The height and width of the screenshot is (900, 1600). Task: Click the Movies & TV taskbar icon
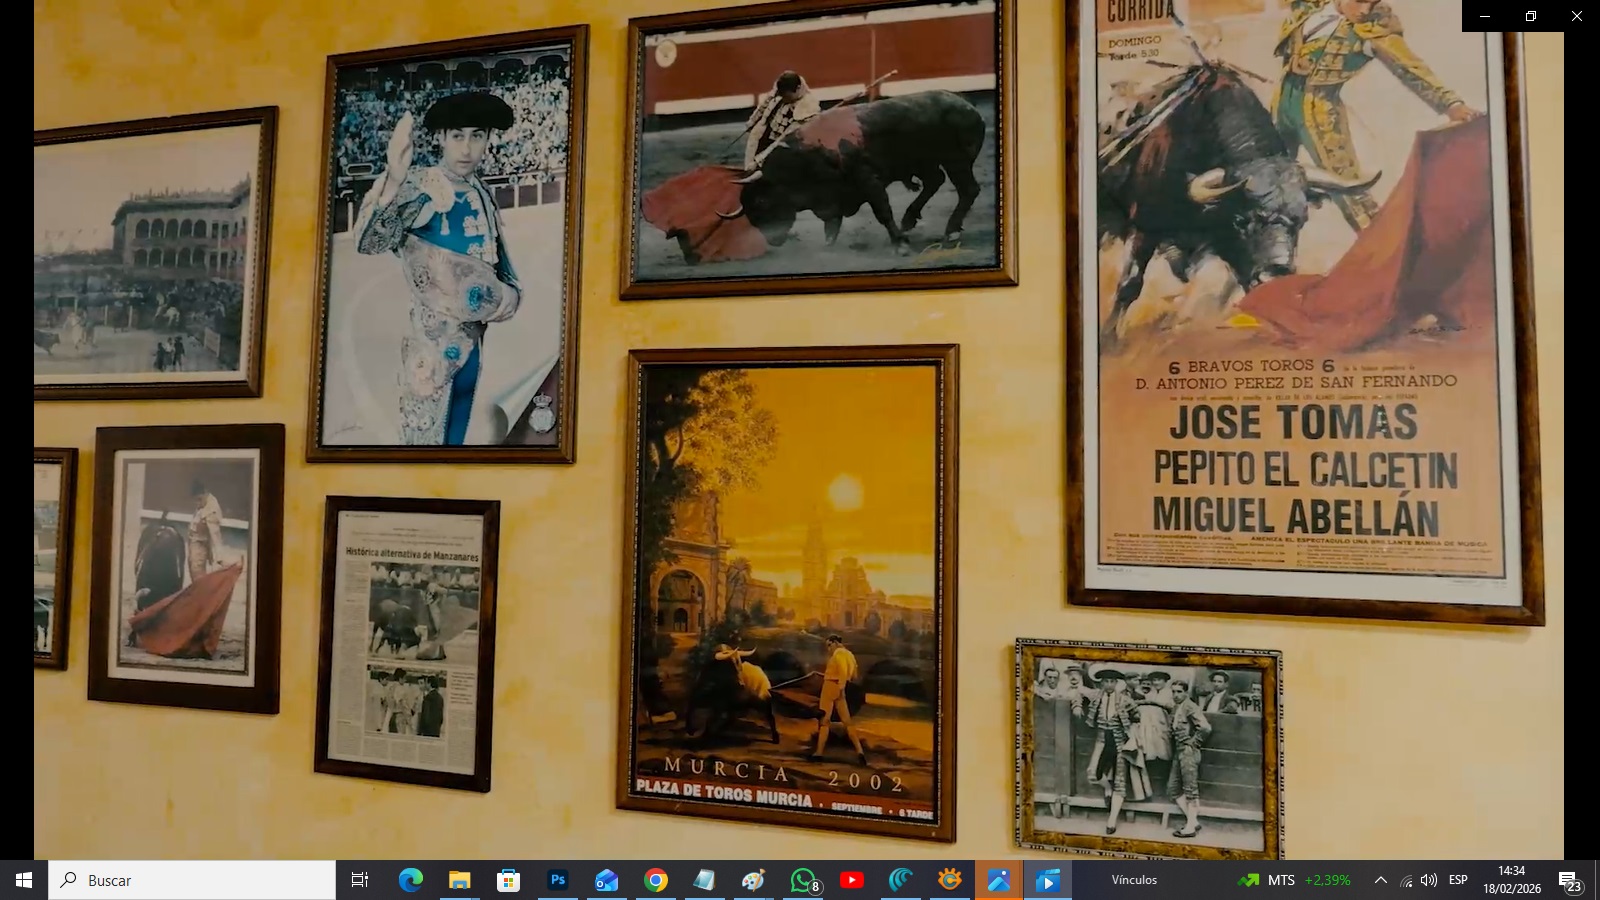pyautogui.click(x=1048, y=880)
